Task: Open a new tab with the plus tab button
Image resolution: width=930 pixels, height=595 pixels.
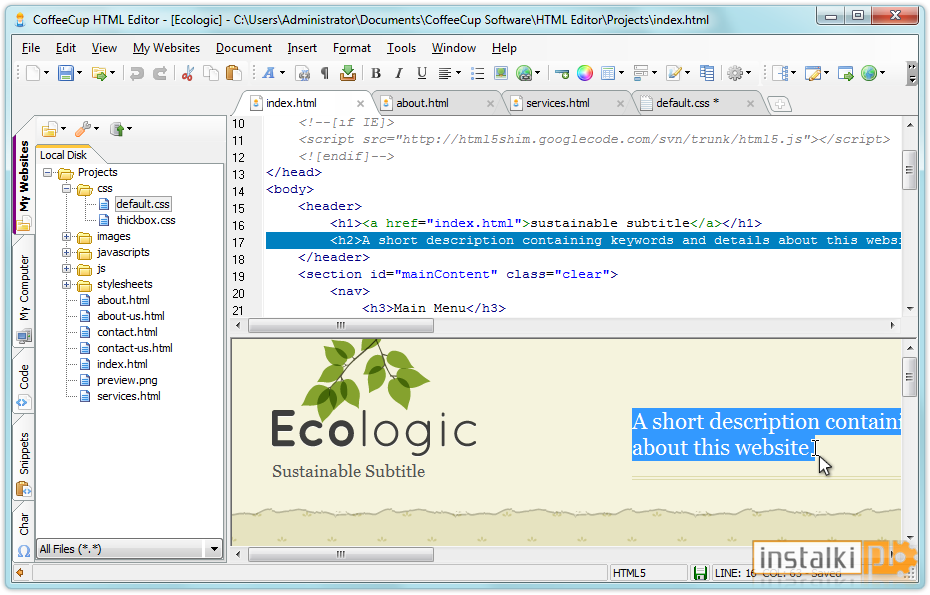Action: coord(779,104)
